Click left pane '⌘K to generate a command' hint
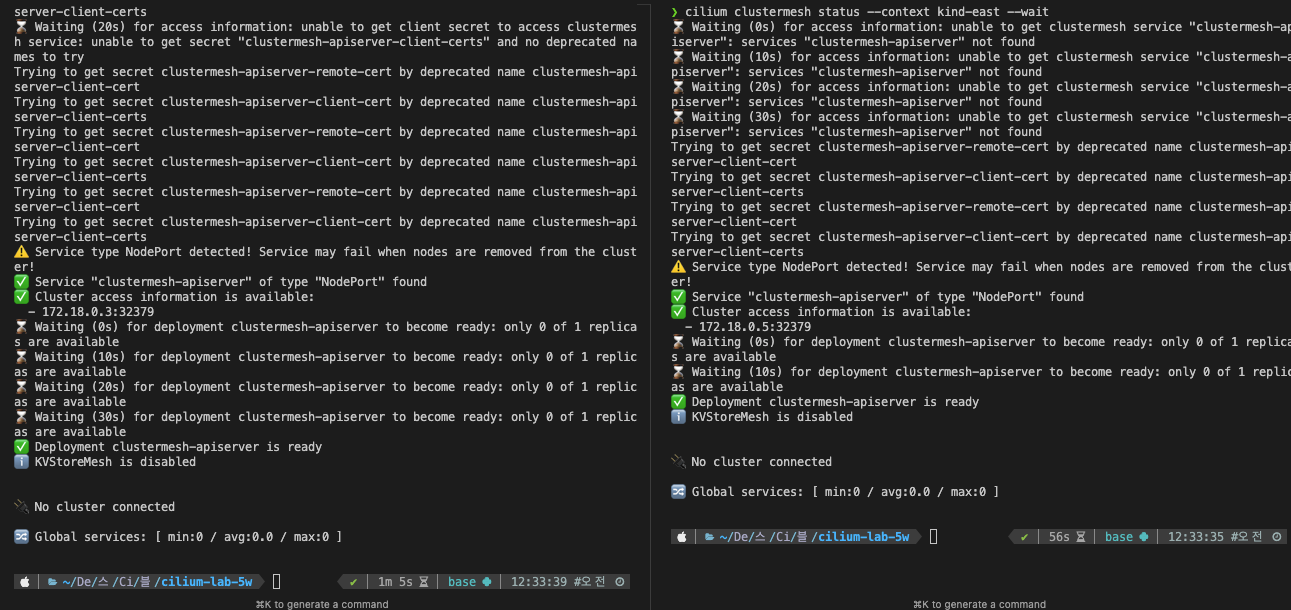 tap(322, 604)
